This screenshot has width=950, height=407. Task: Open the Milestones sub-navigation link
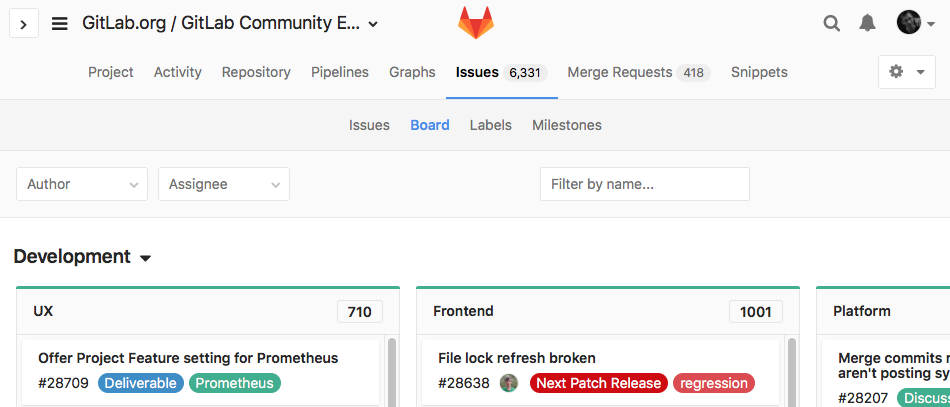567,125
